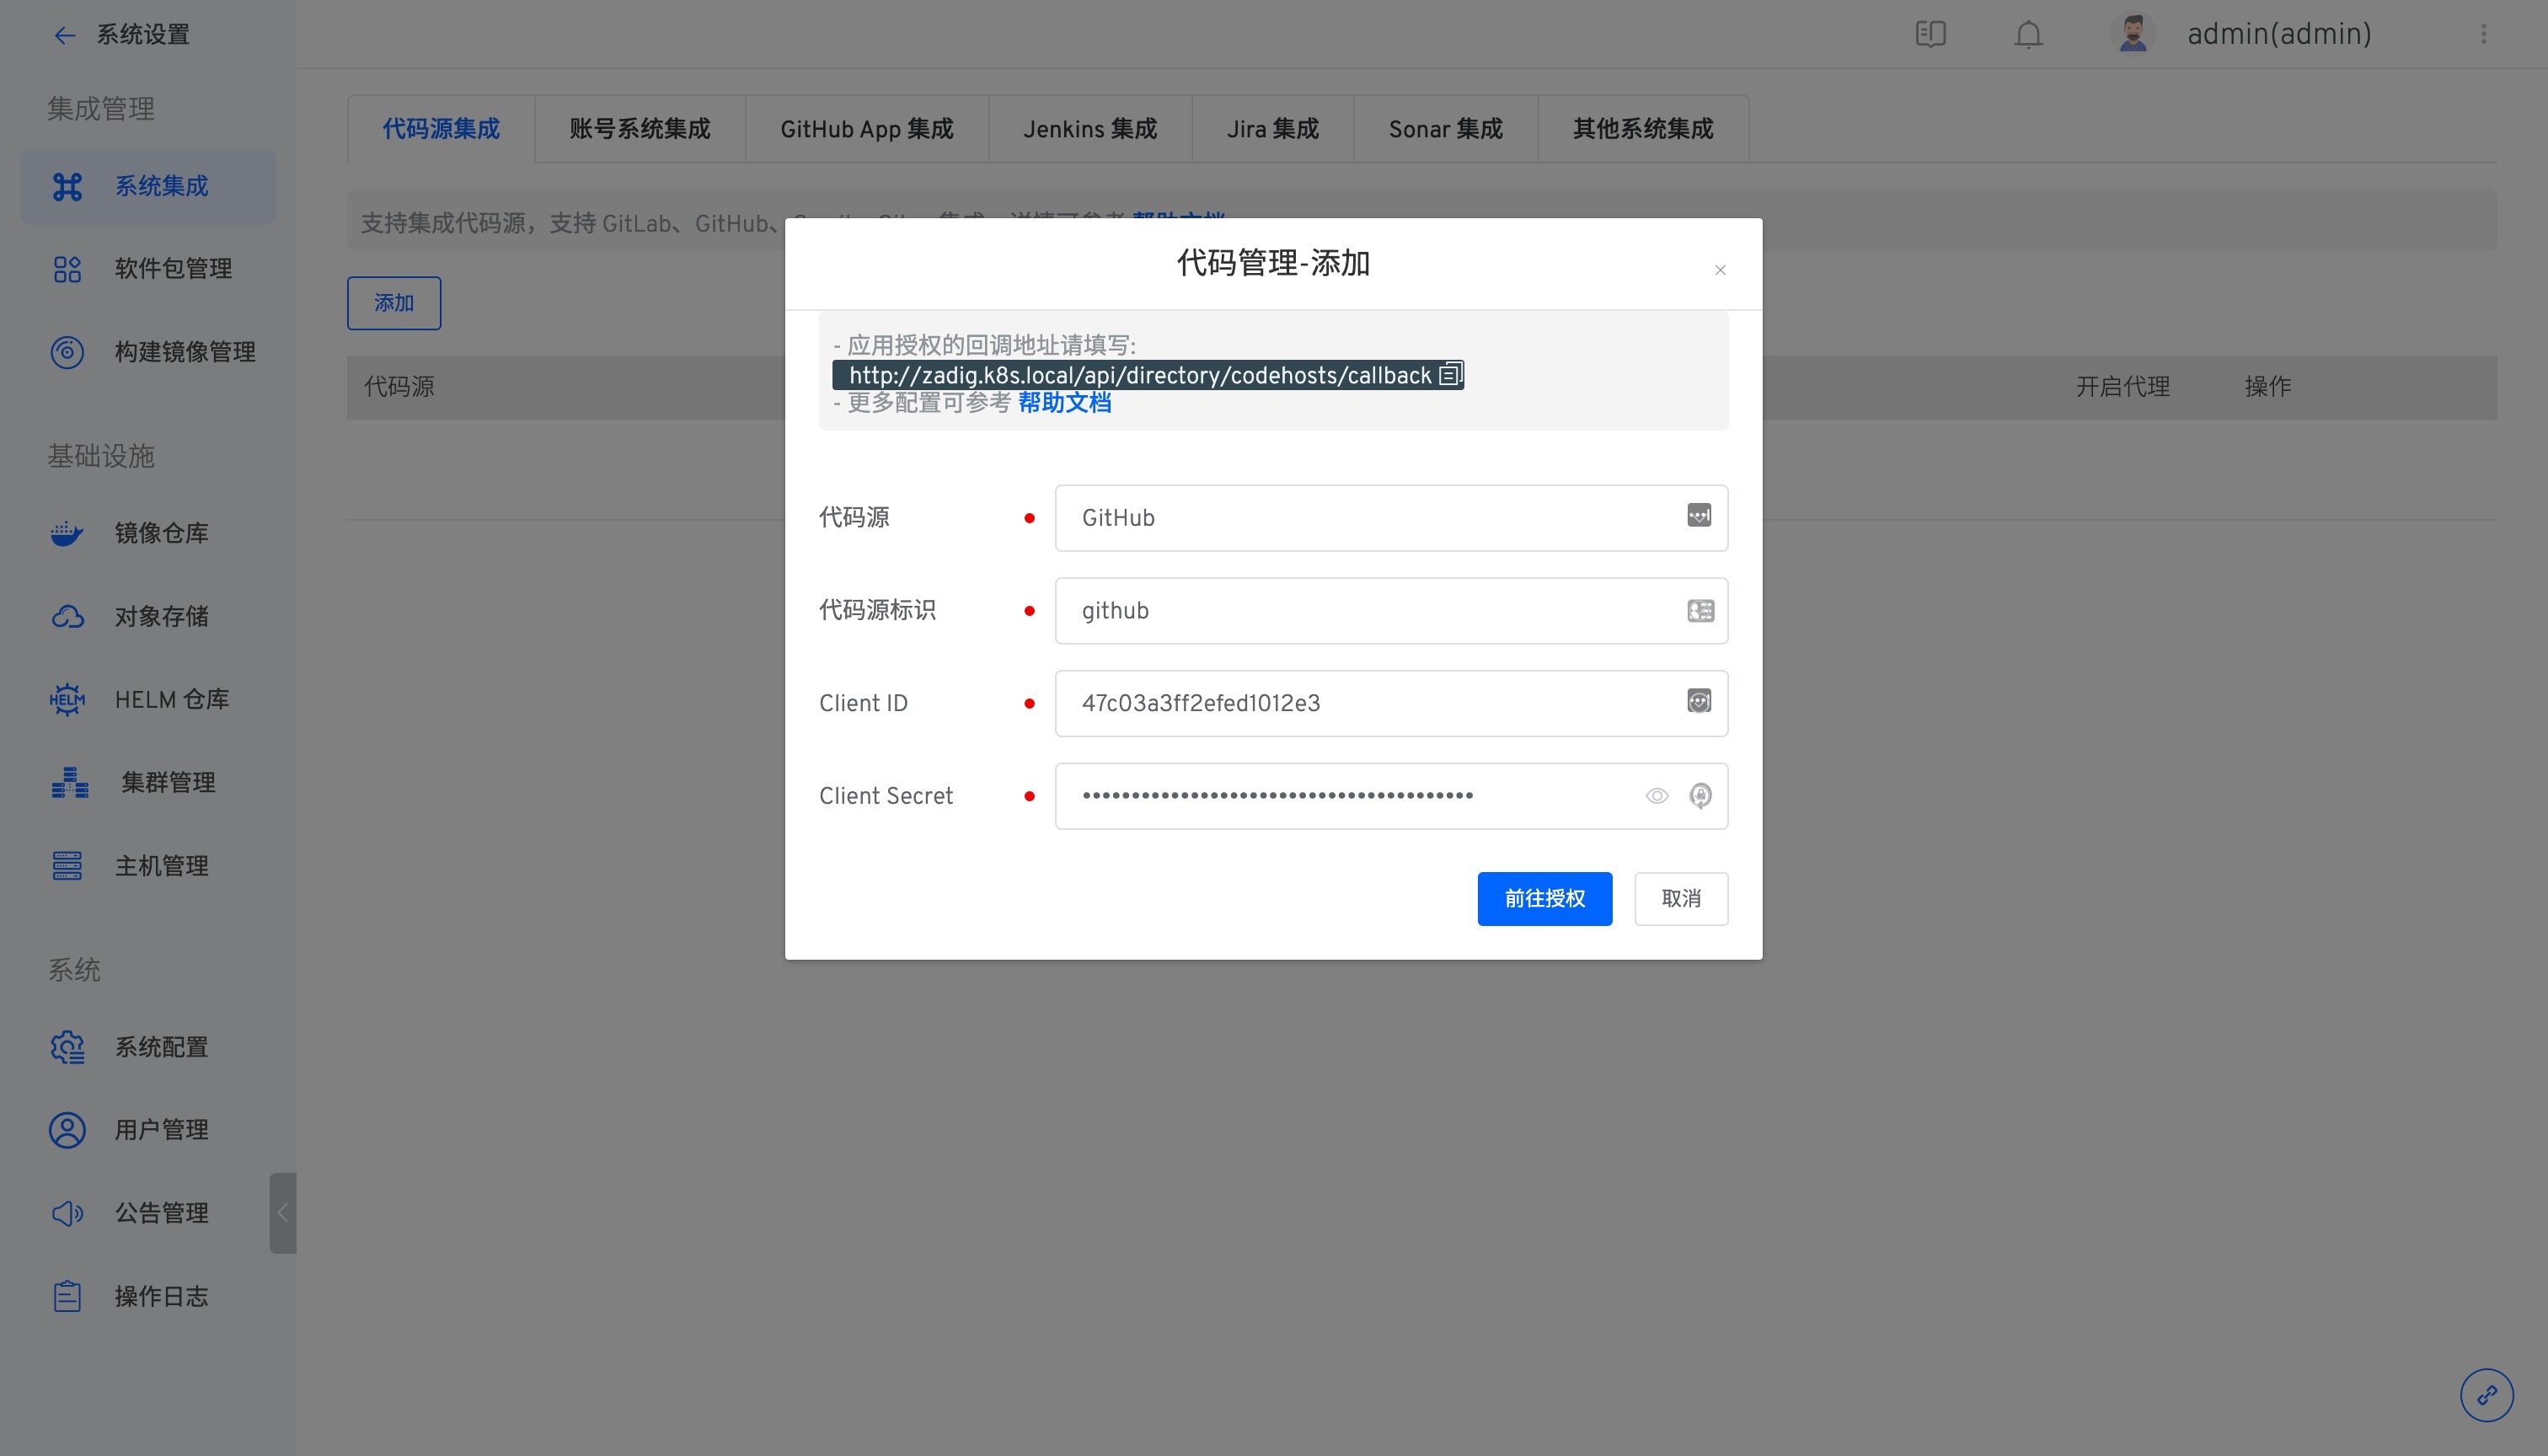
Task: Click the 添加 button behind the dialog
Action: click(394, 303)
